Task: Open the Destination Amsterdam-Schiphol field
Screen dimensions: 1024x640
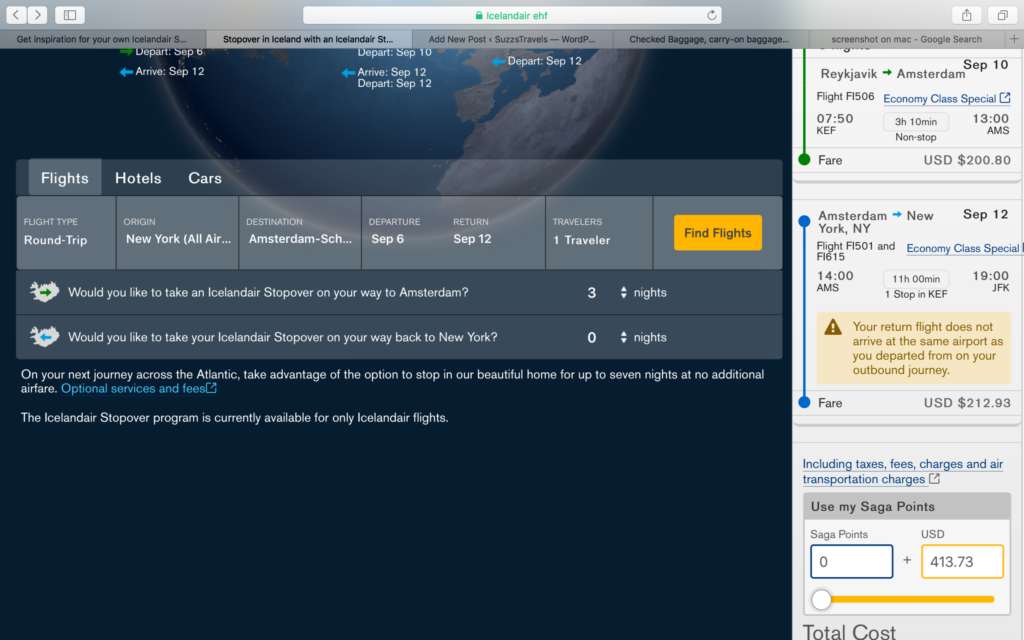Action: (x=300, y=232)
